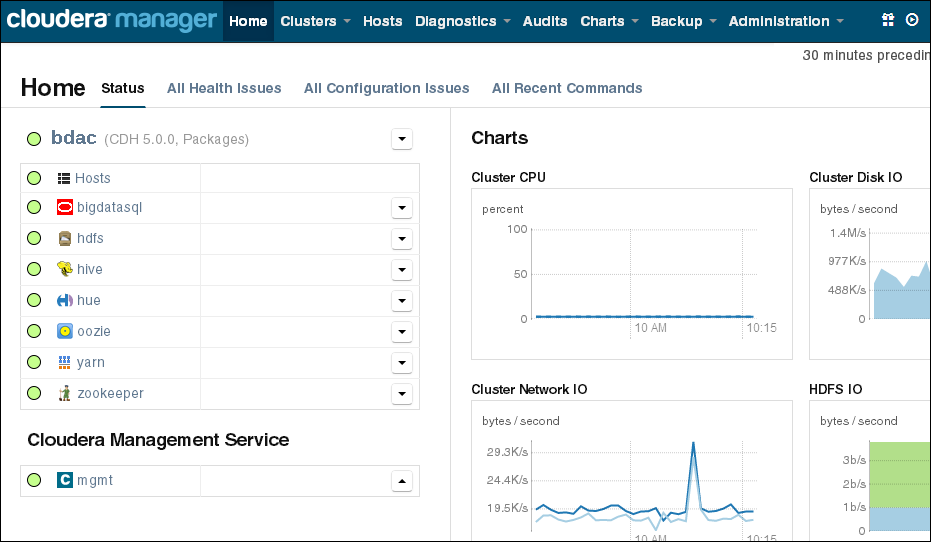Click bigdatasql green health status dot

tap(34, 207)
